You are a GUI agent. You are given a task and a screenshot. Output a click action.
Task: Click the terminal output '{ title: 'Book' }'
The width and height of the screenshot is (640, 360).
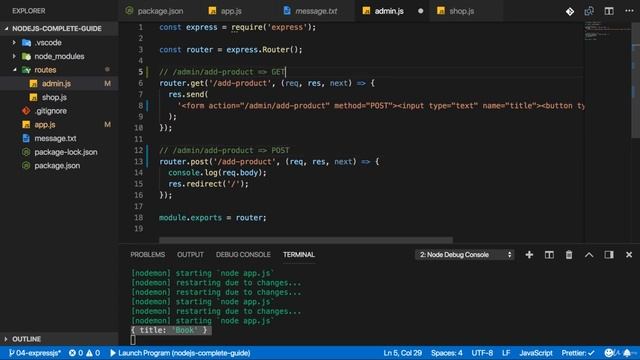(171, 330)
